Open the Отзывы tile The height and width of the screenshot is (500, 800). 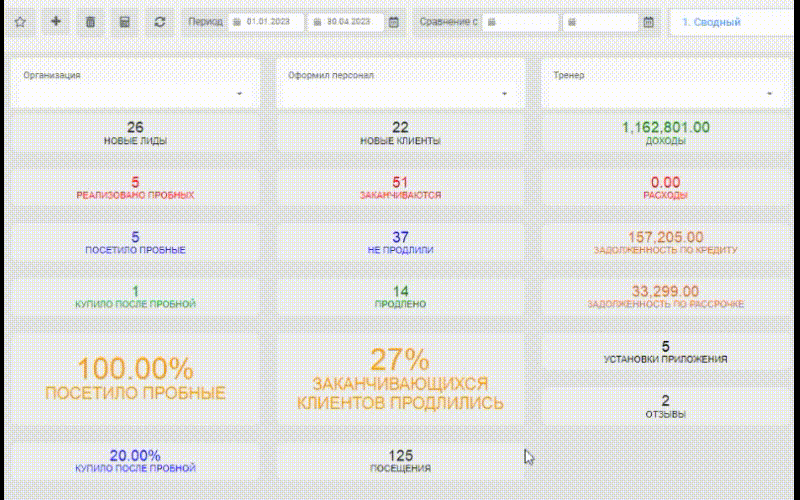(x=665, y=406)
